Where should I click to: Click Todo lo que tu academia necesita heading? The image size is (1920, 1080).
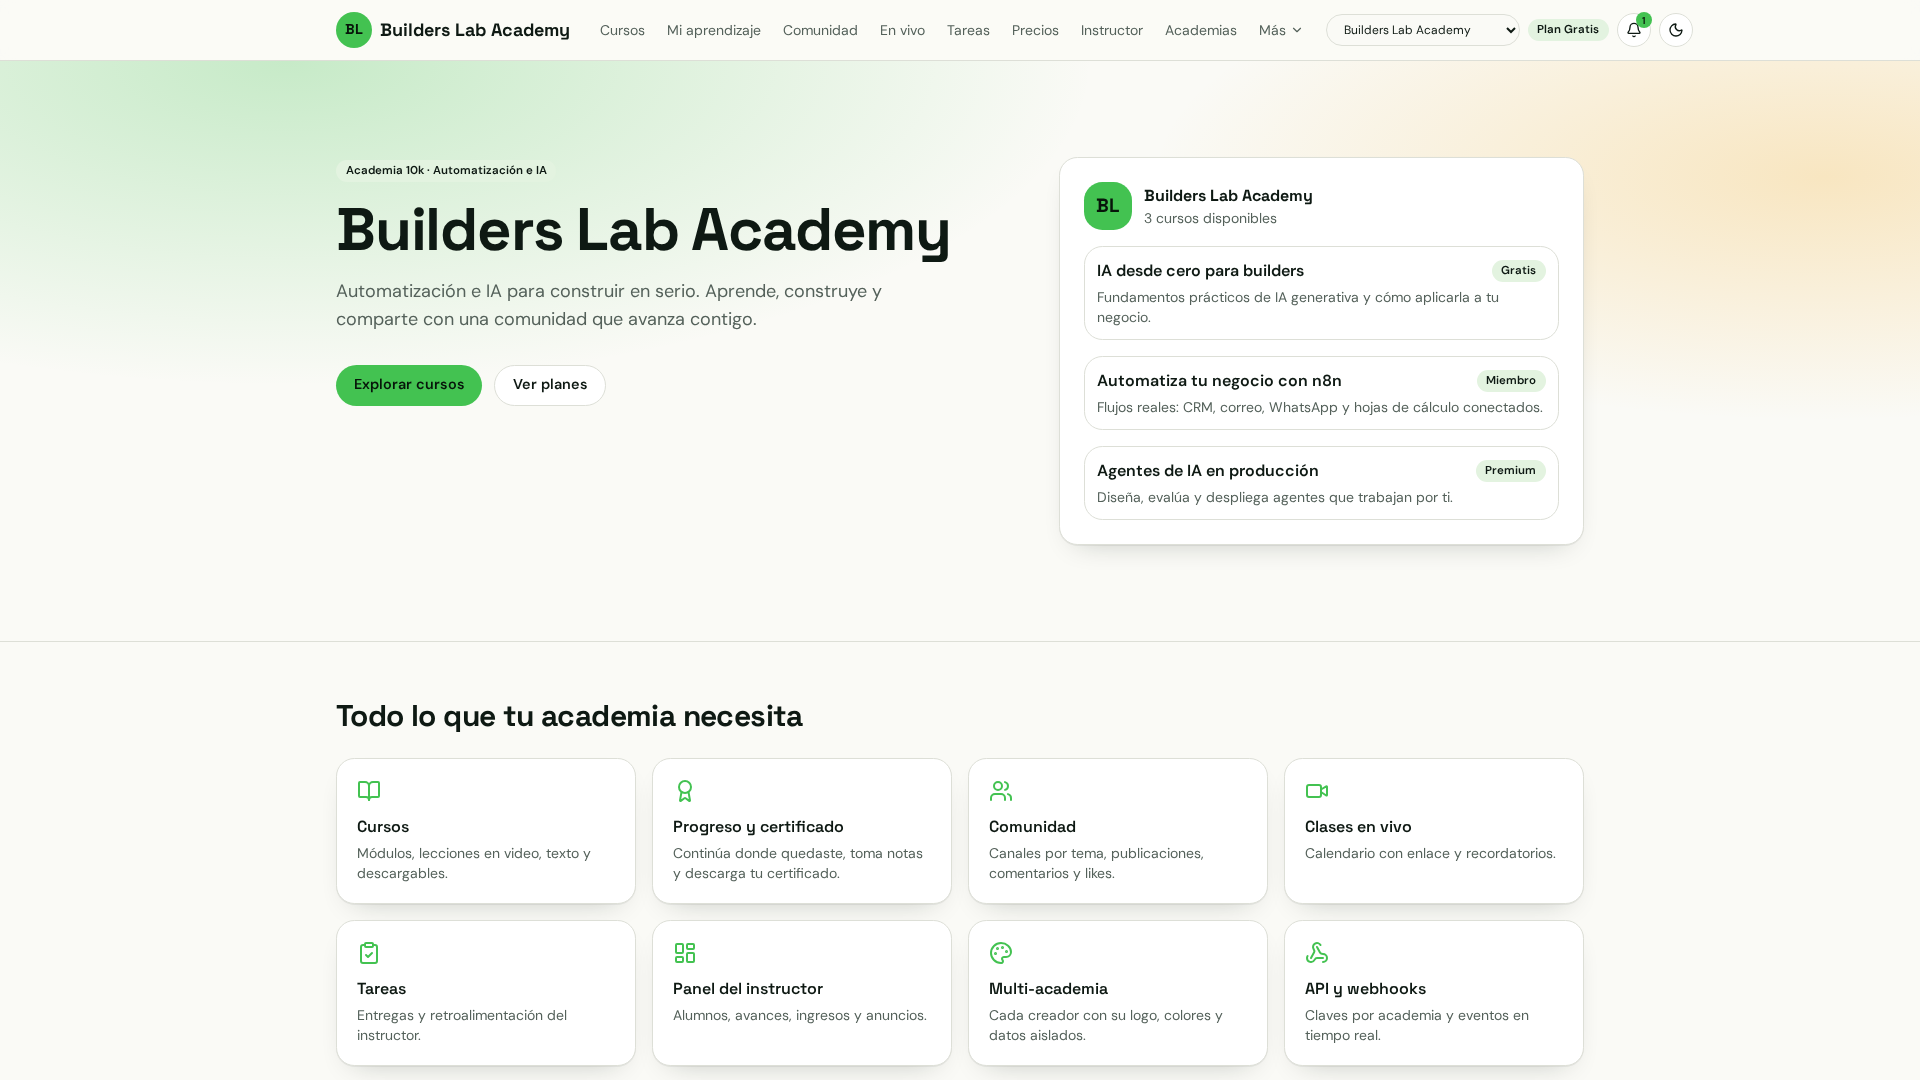(x=569, y=716)
